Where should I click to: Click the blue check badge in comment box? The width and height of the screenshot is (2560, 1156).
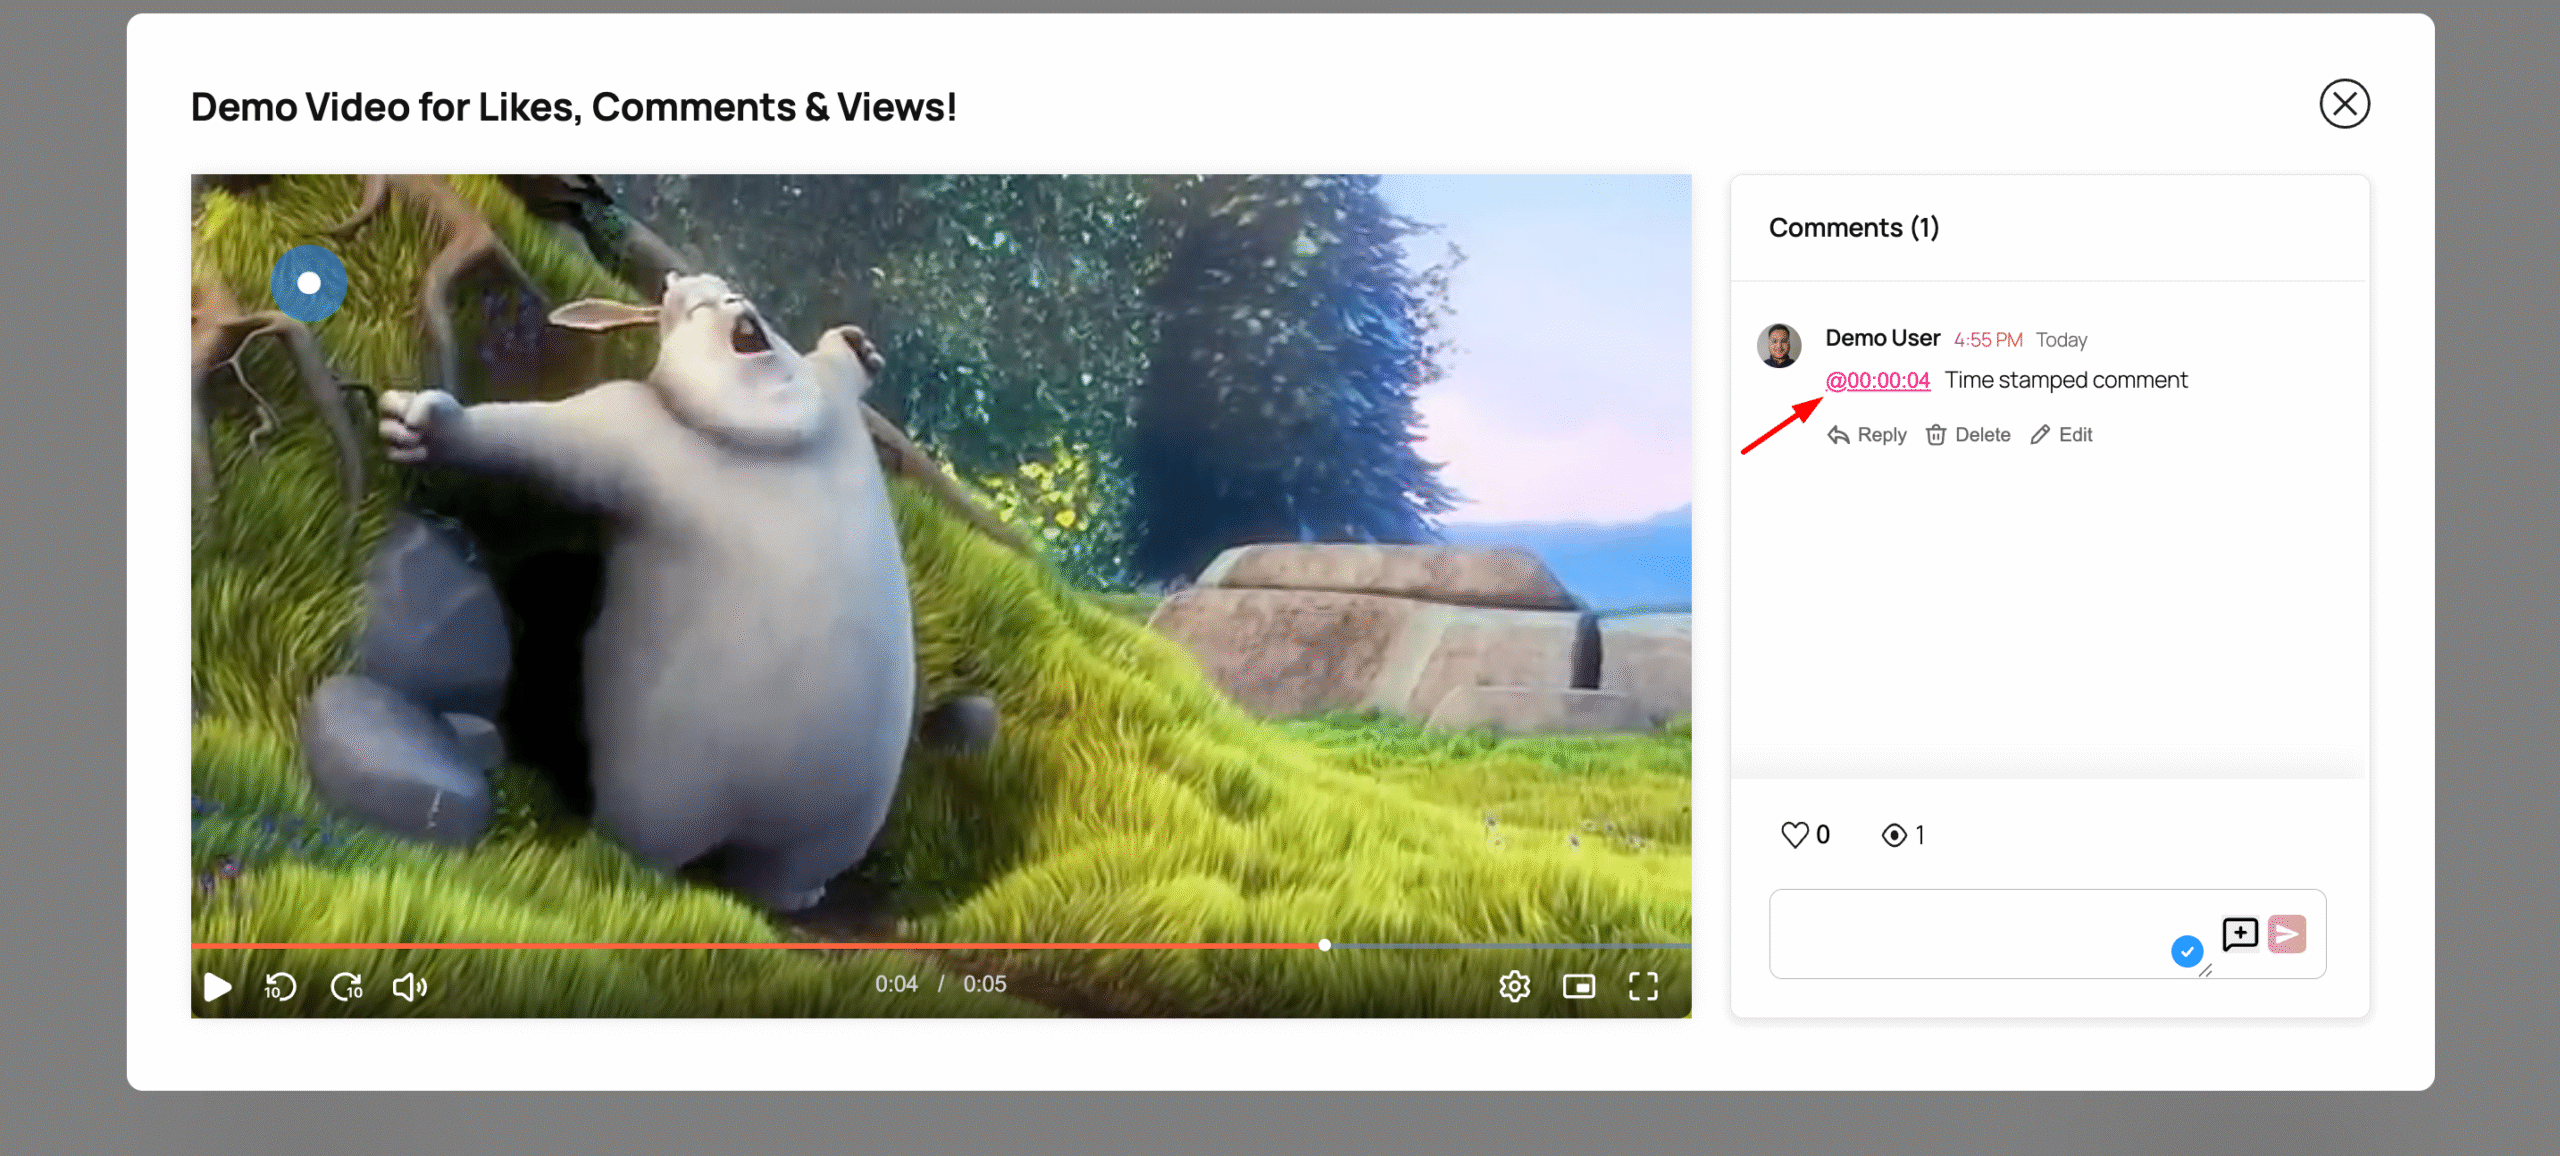(2187, 951)
